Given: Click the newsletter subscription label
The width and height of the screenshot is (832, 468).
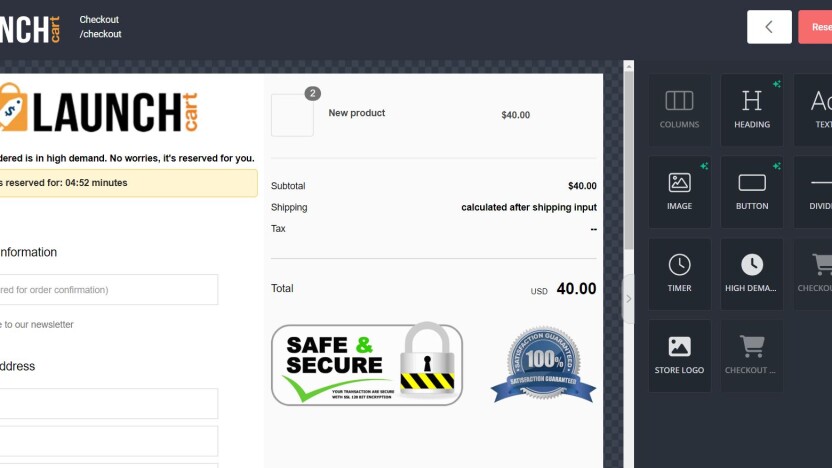Looking at the screenshot, I should 37,324.
